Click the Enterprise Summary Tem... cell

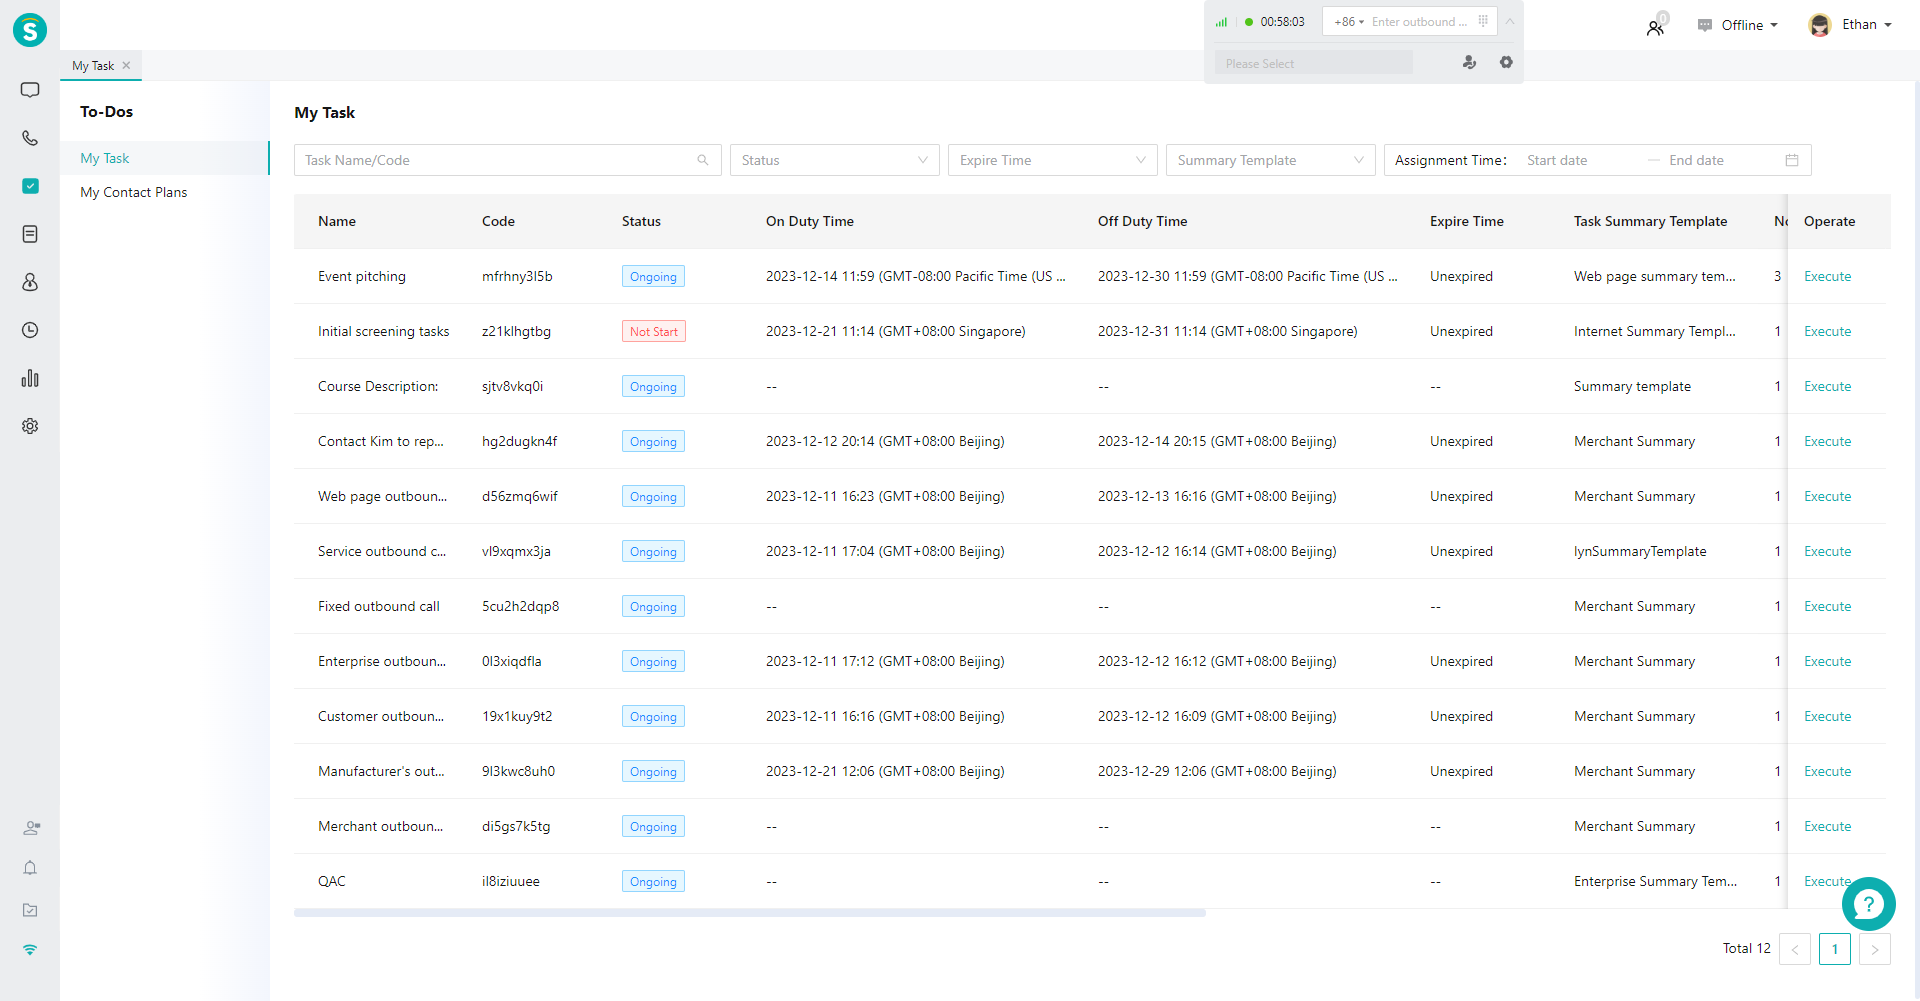(1655, 881)
